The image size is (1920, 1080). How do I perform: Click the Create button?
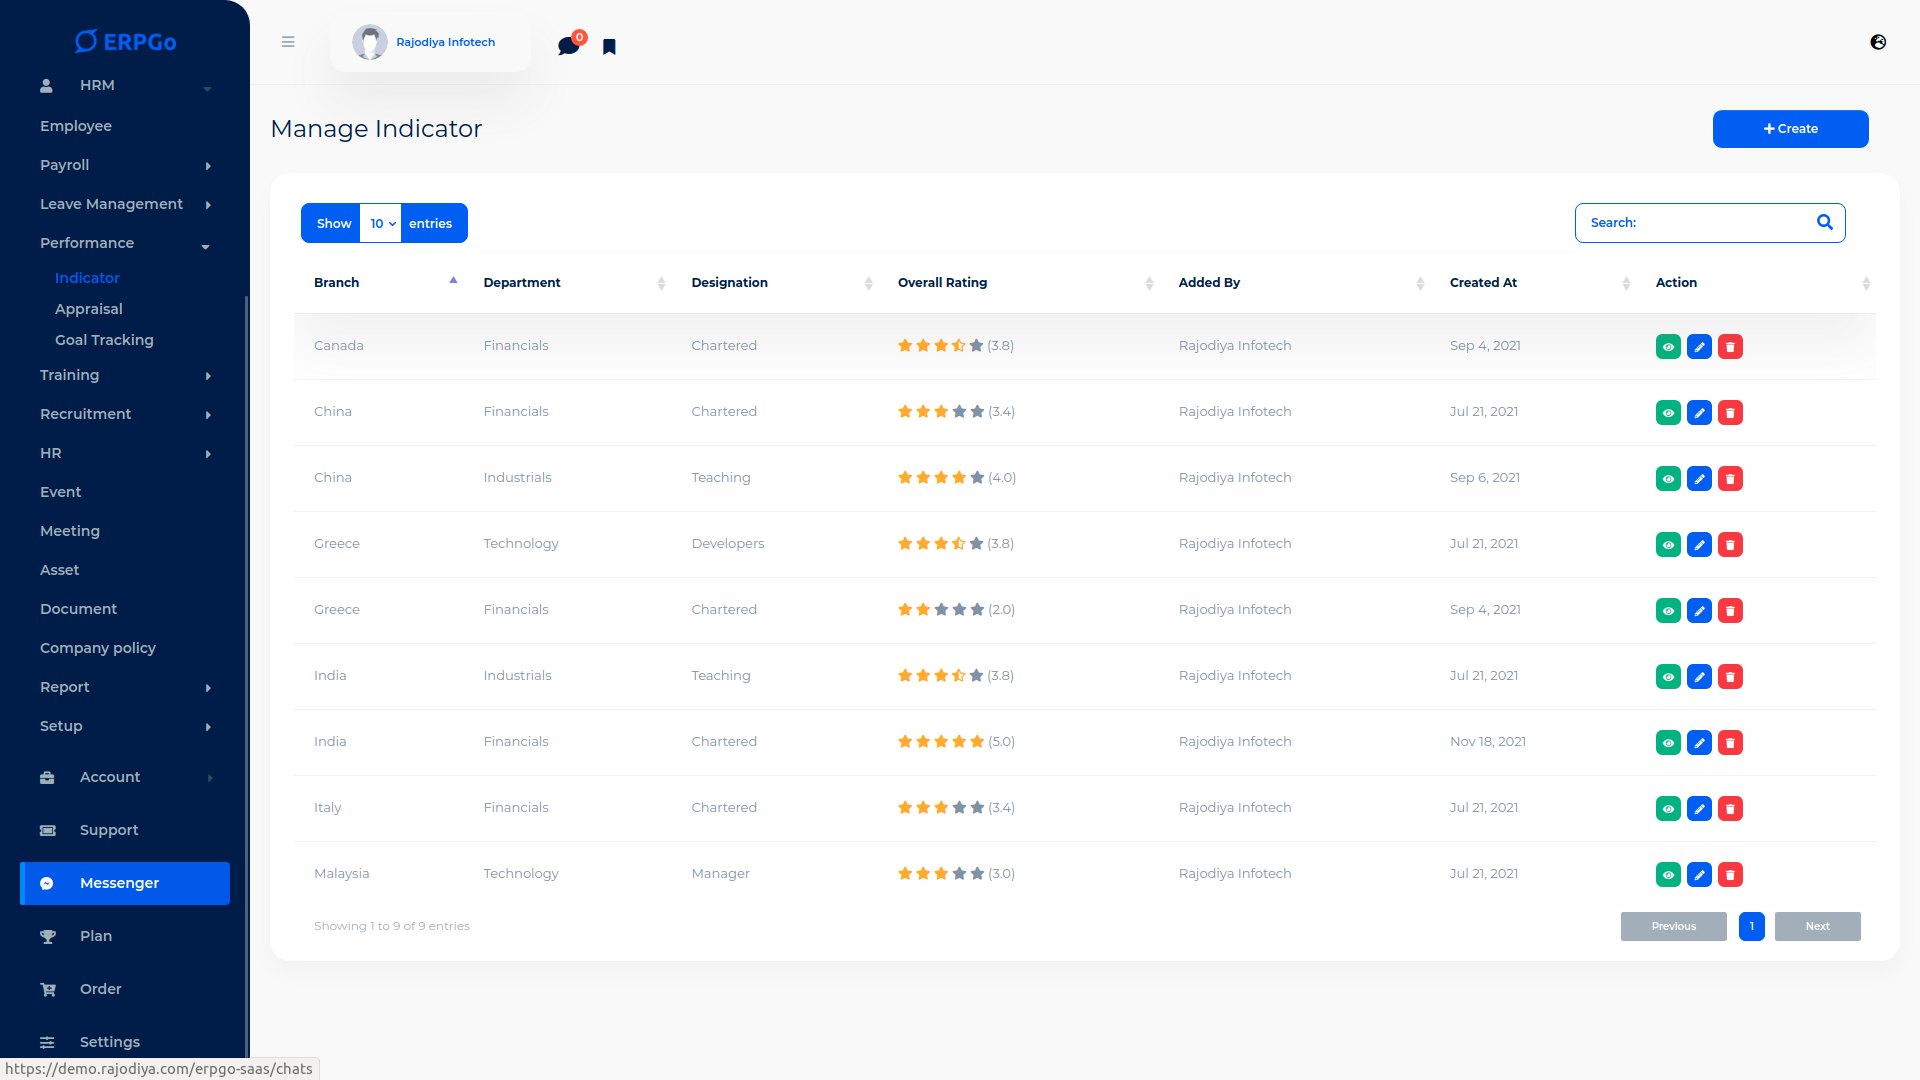tap(1790, 129)
